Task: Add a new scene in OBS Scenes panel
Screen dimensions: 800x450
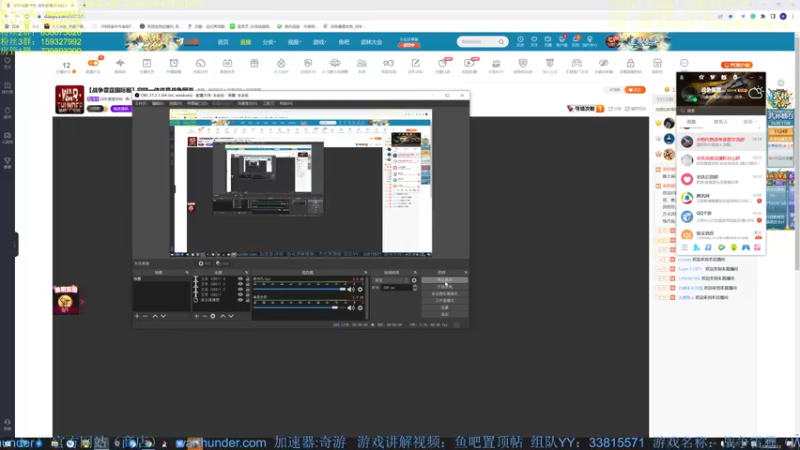Action: (137, 316)
